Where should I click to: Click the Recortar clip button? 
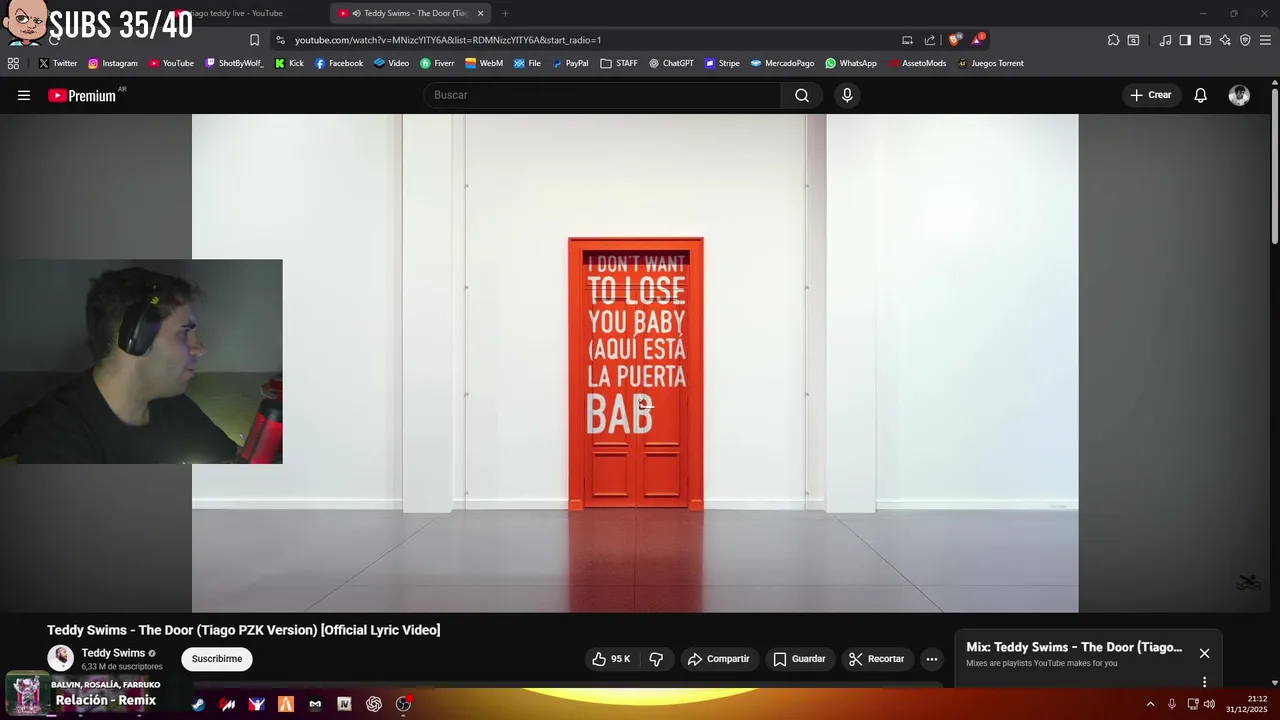point(876,659)
